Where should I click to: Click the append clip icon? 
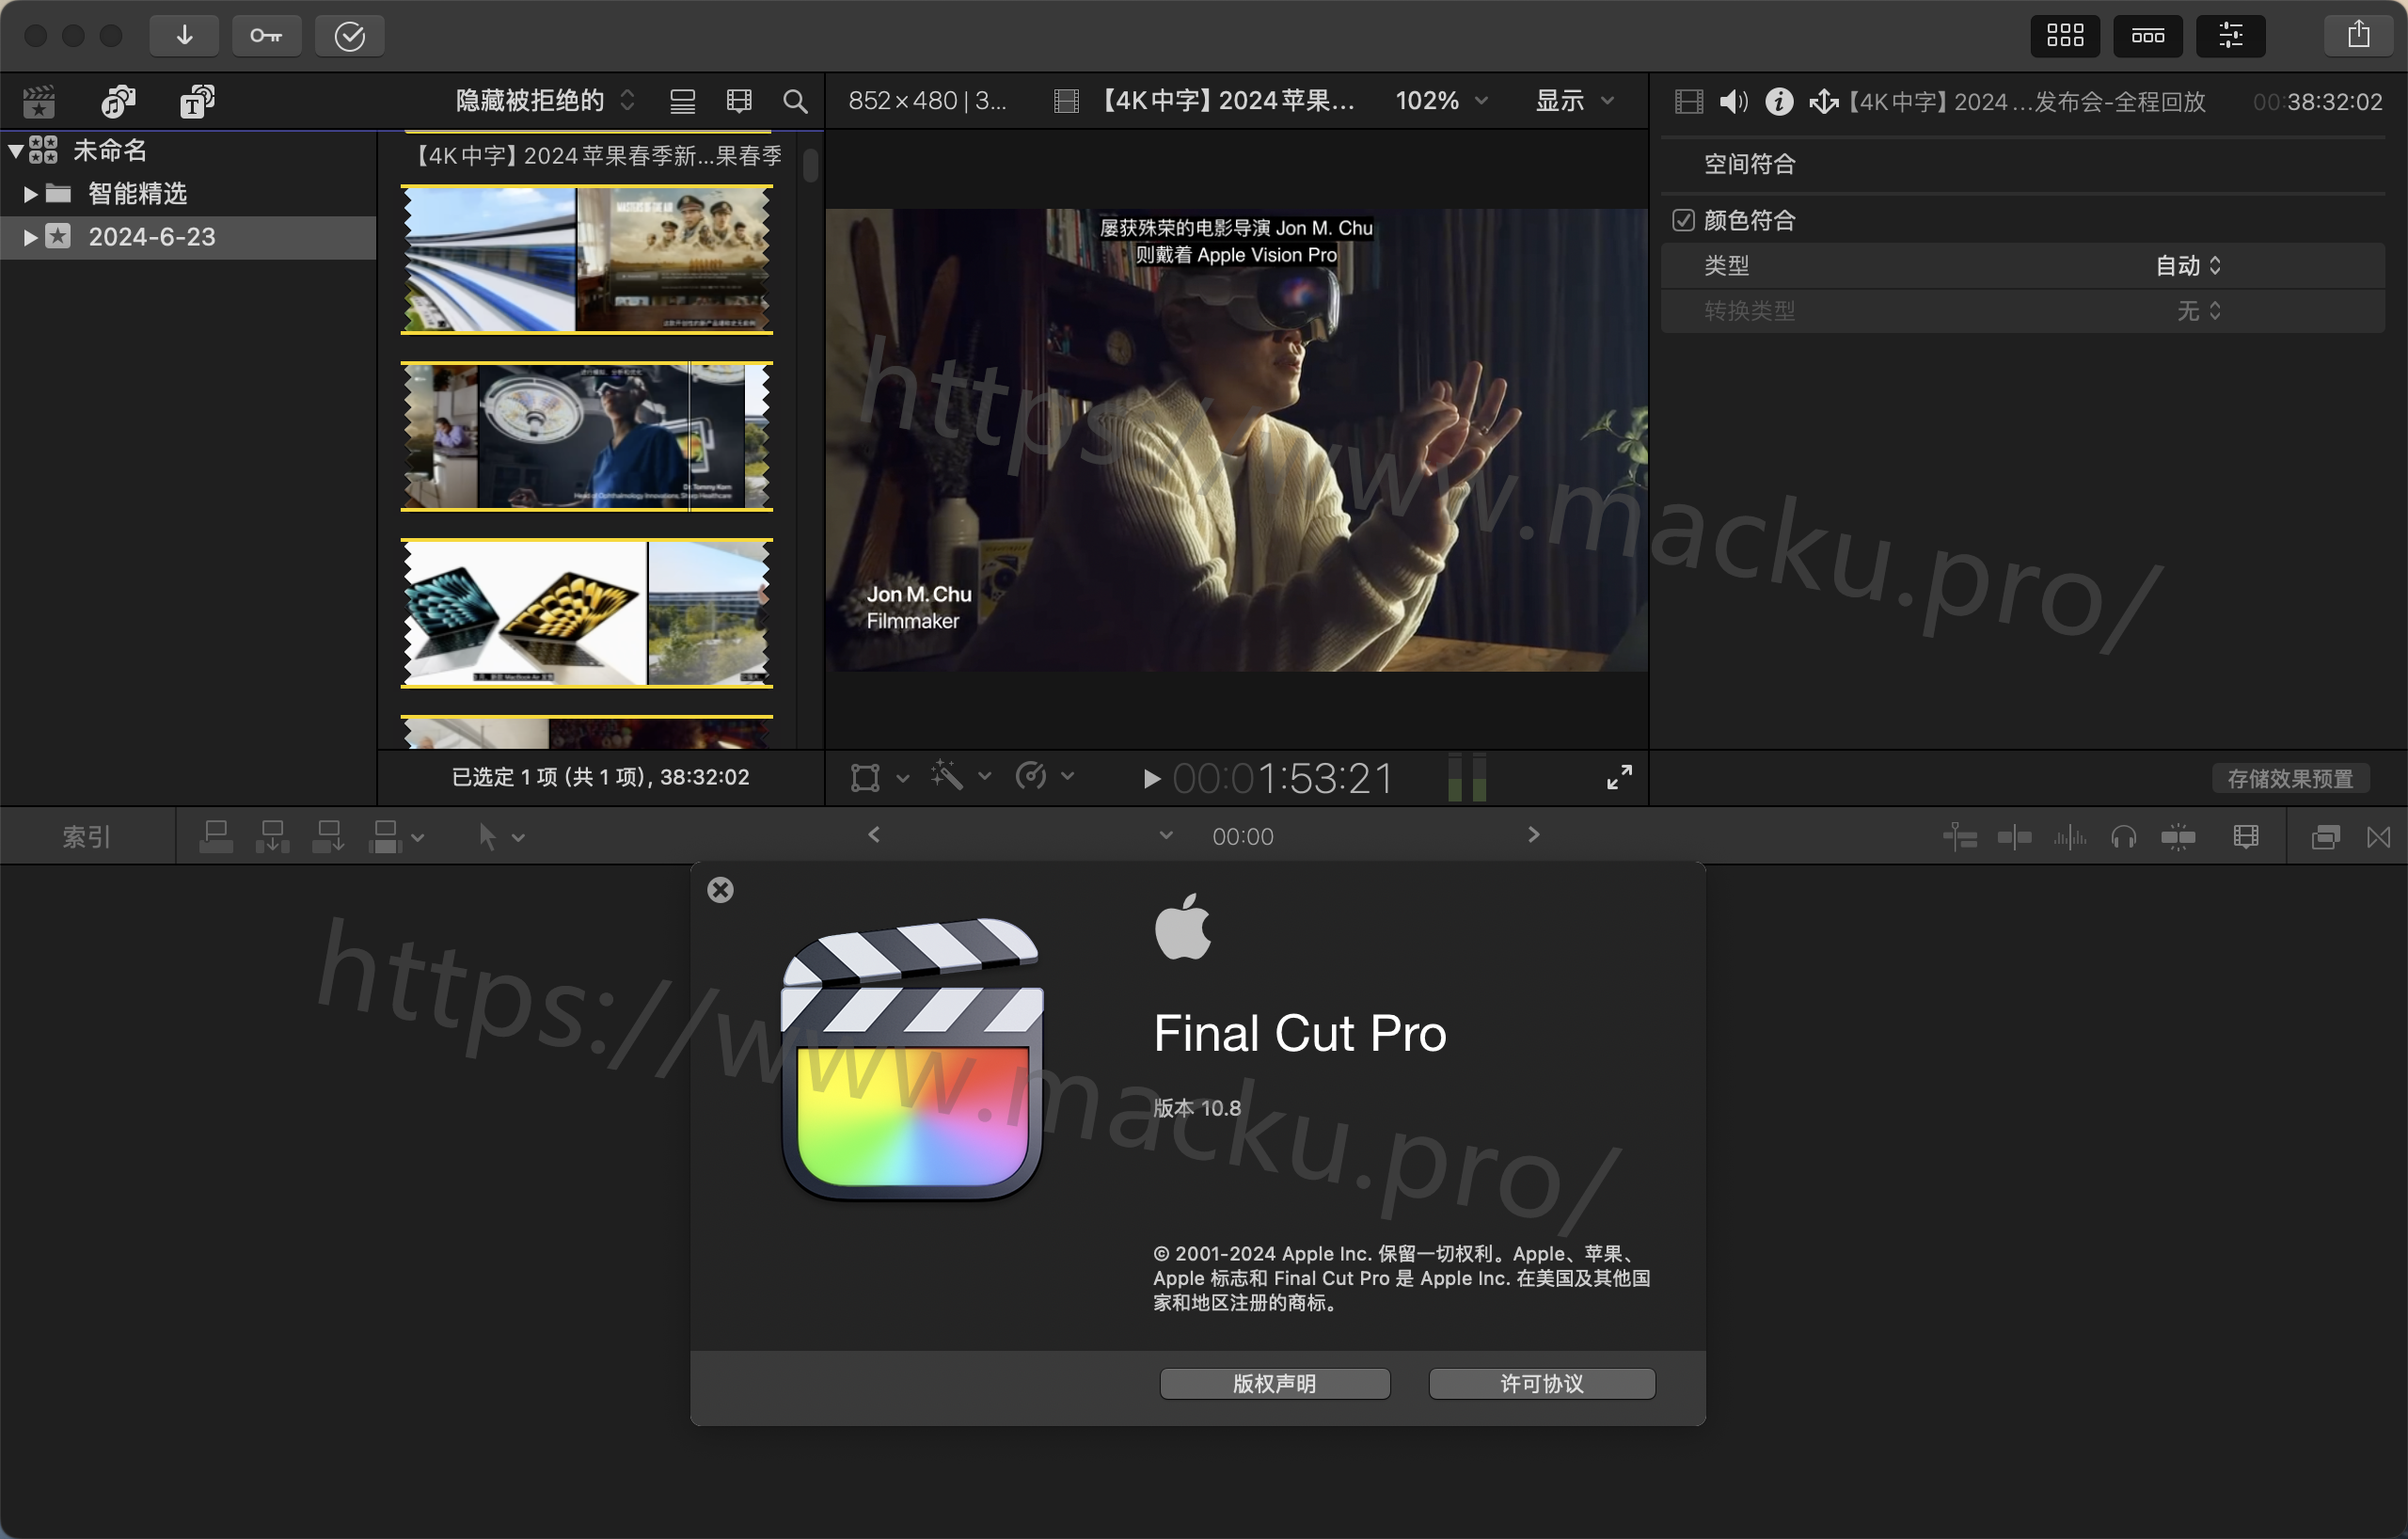point(328,836)
